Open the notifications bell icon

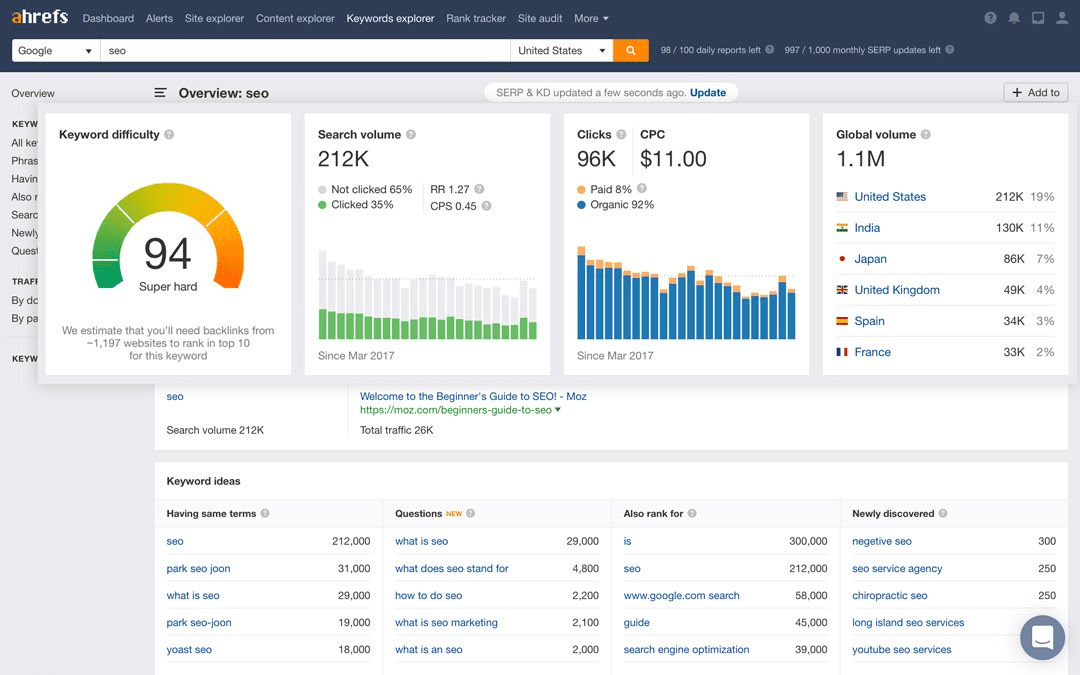pyautogui.click(x=1014, y=18)
